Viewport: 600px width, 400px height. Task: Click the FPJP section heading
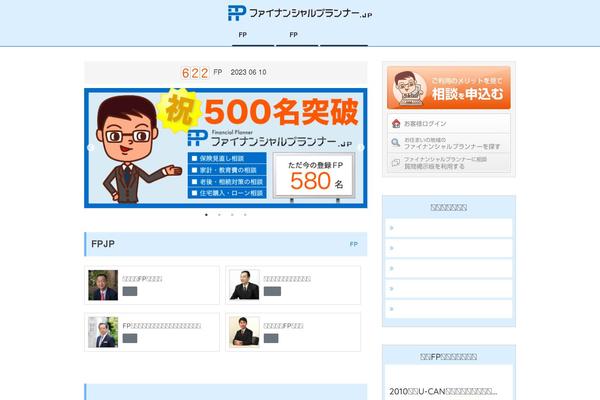(x=103, y=244)
